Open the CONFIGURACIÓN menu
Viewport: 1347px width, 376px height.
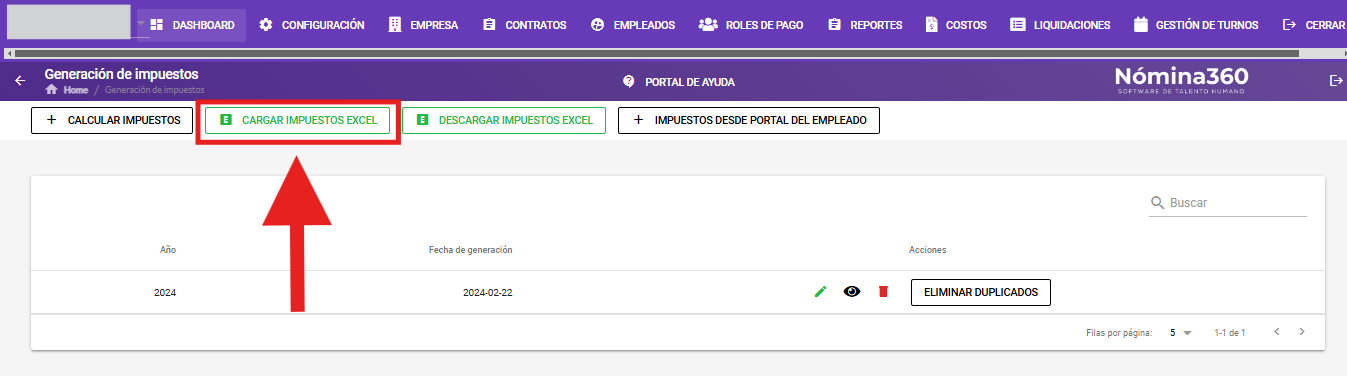(311, 25)
